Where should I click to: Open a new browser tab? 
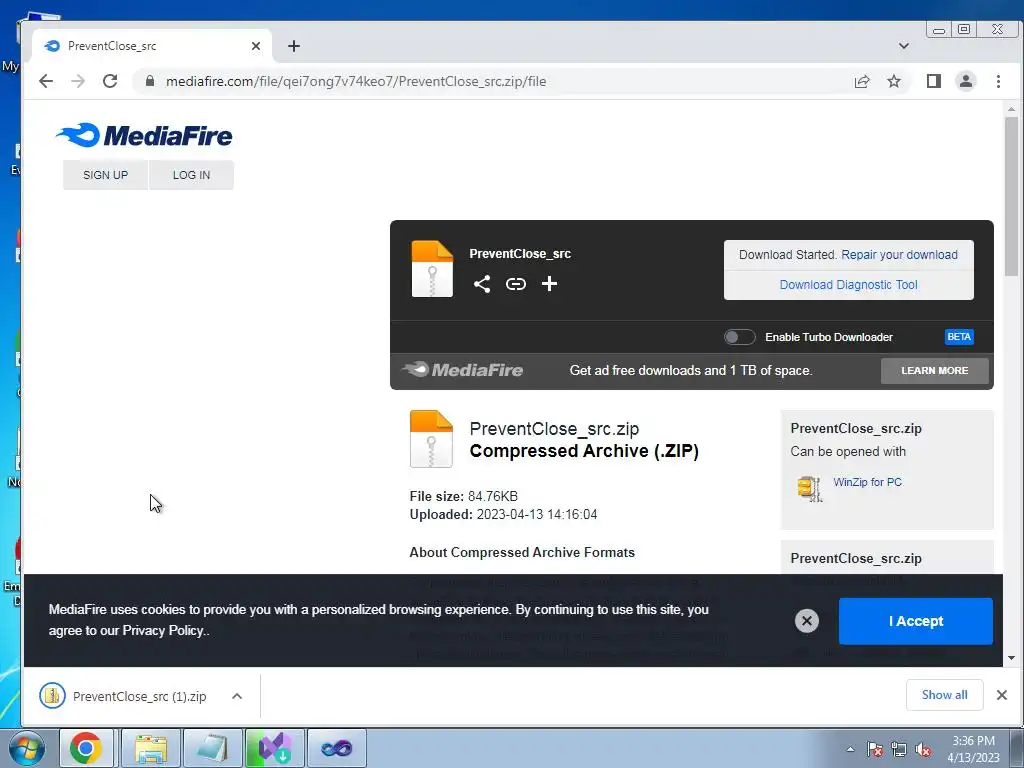point(294,46)
